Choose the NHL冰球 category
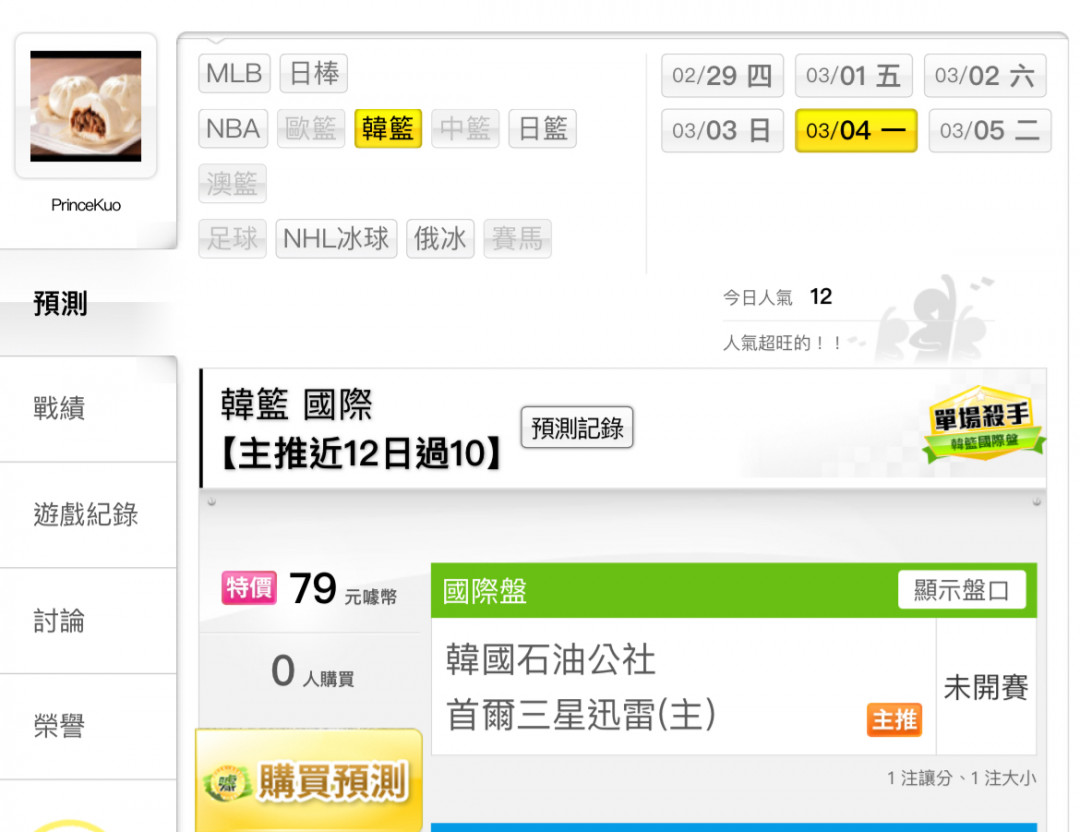The height and width of the screenshot is (832, 1080). (x=336, y=238)
